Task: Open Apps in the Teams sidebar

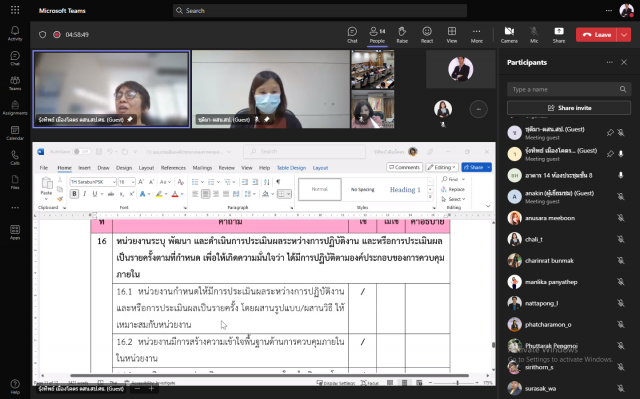Action: click(x=15, y=232)
